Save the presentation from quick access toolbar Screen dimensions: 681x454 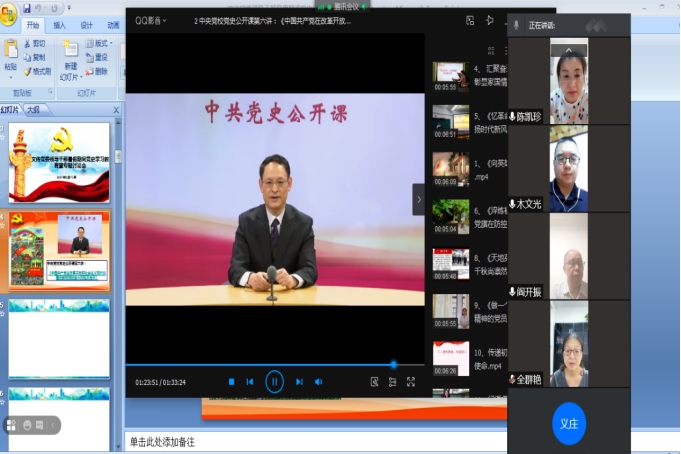tap(27, 8)
